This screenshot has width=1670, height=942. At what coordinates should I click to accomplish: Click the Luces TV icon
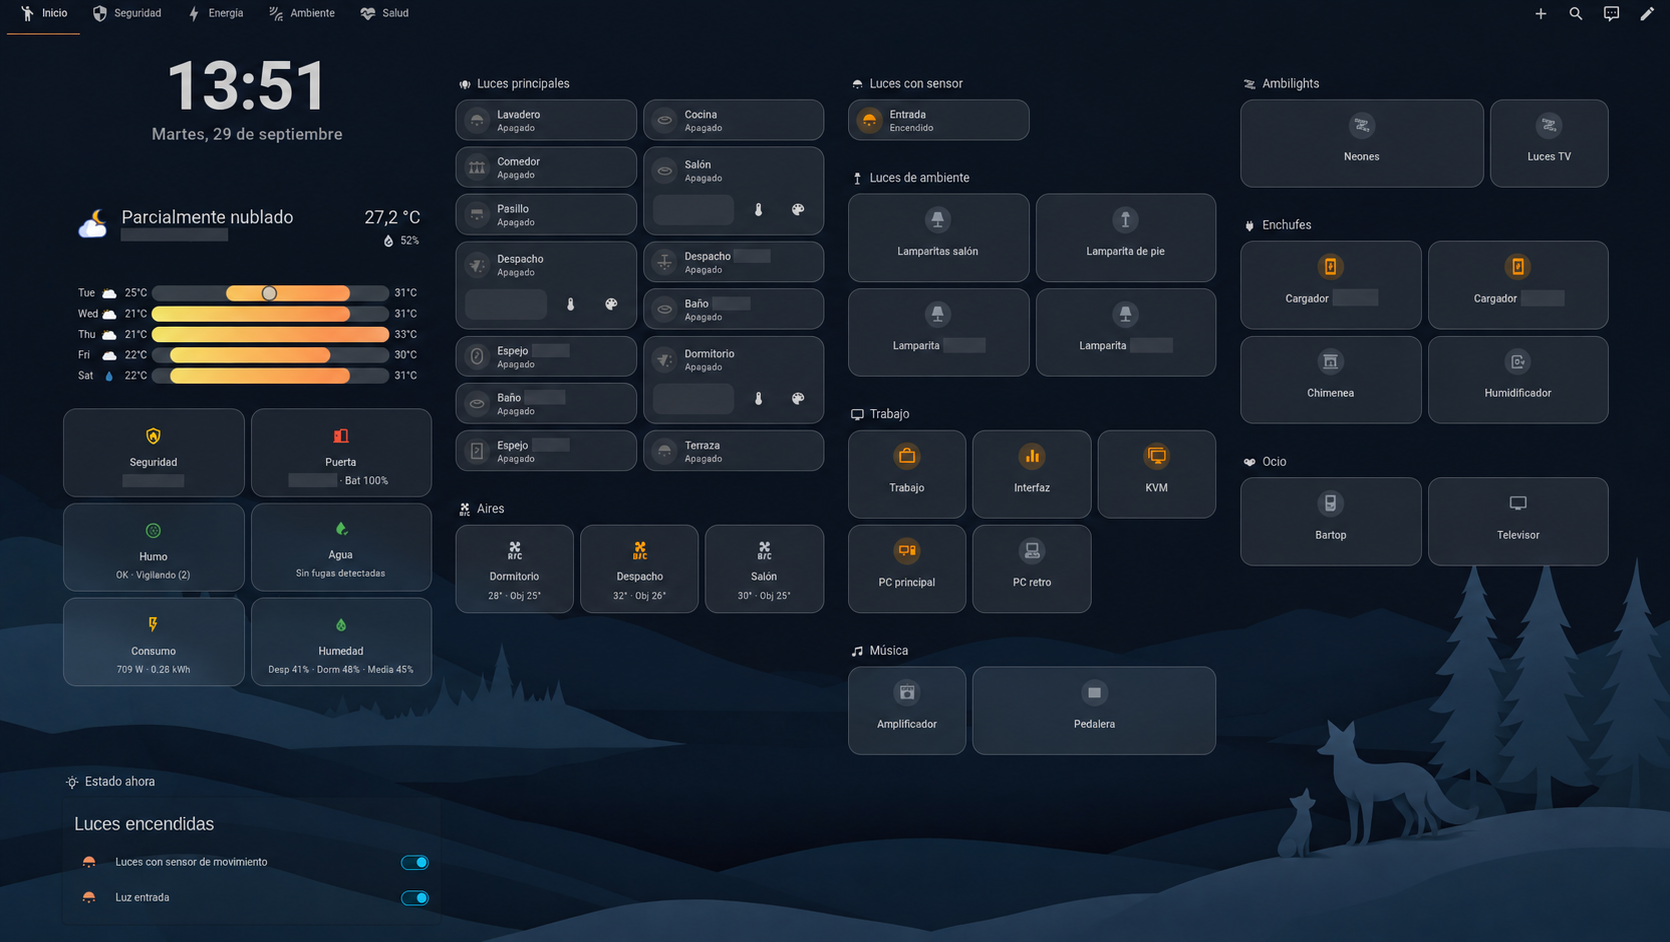point(1549,126)
